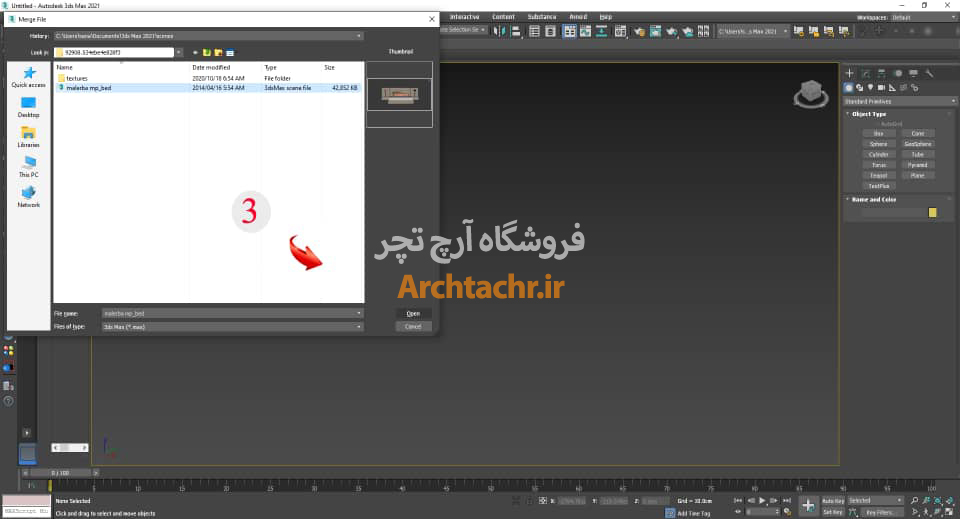Create a Box primitive
The image size is (960, 519).
879,133
